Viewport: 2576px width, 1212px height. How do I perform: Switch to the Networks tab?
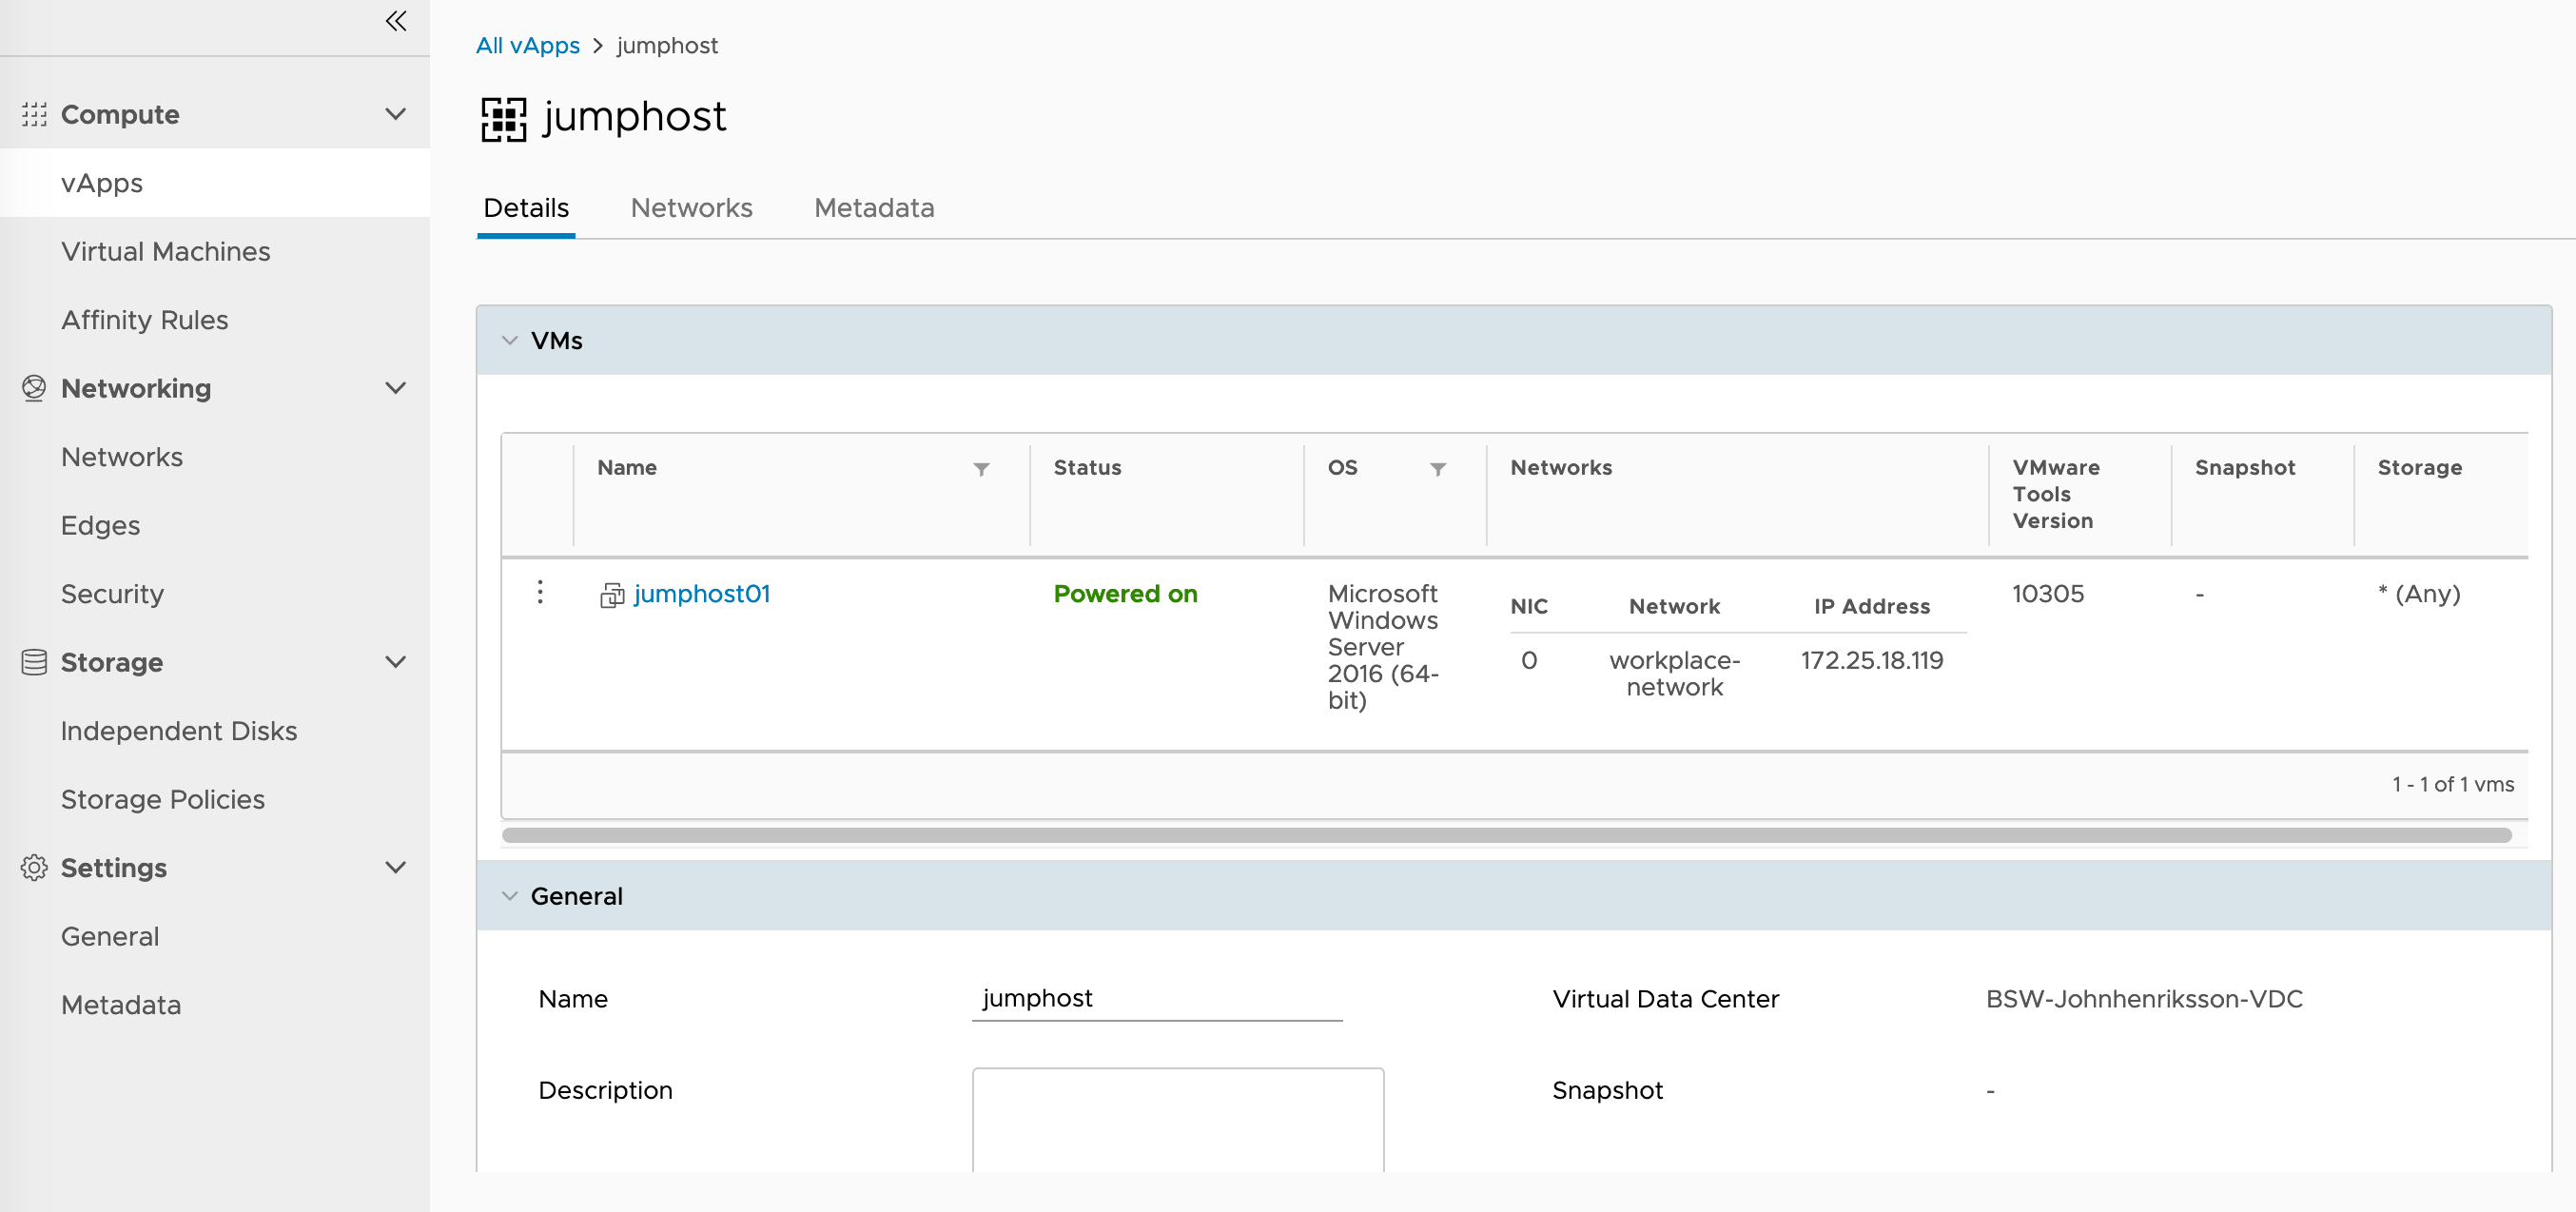[691, 208]
